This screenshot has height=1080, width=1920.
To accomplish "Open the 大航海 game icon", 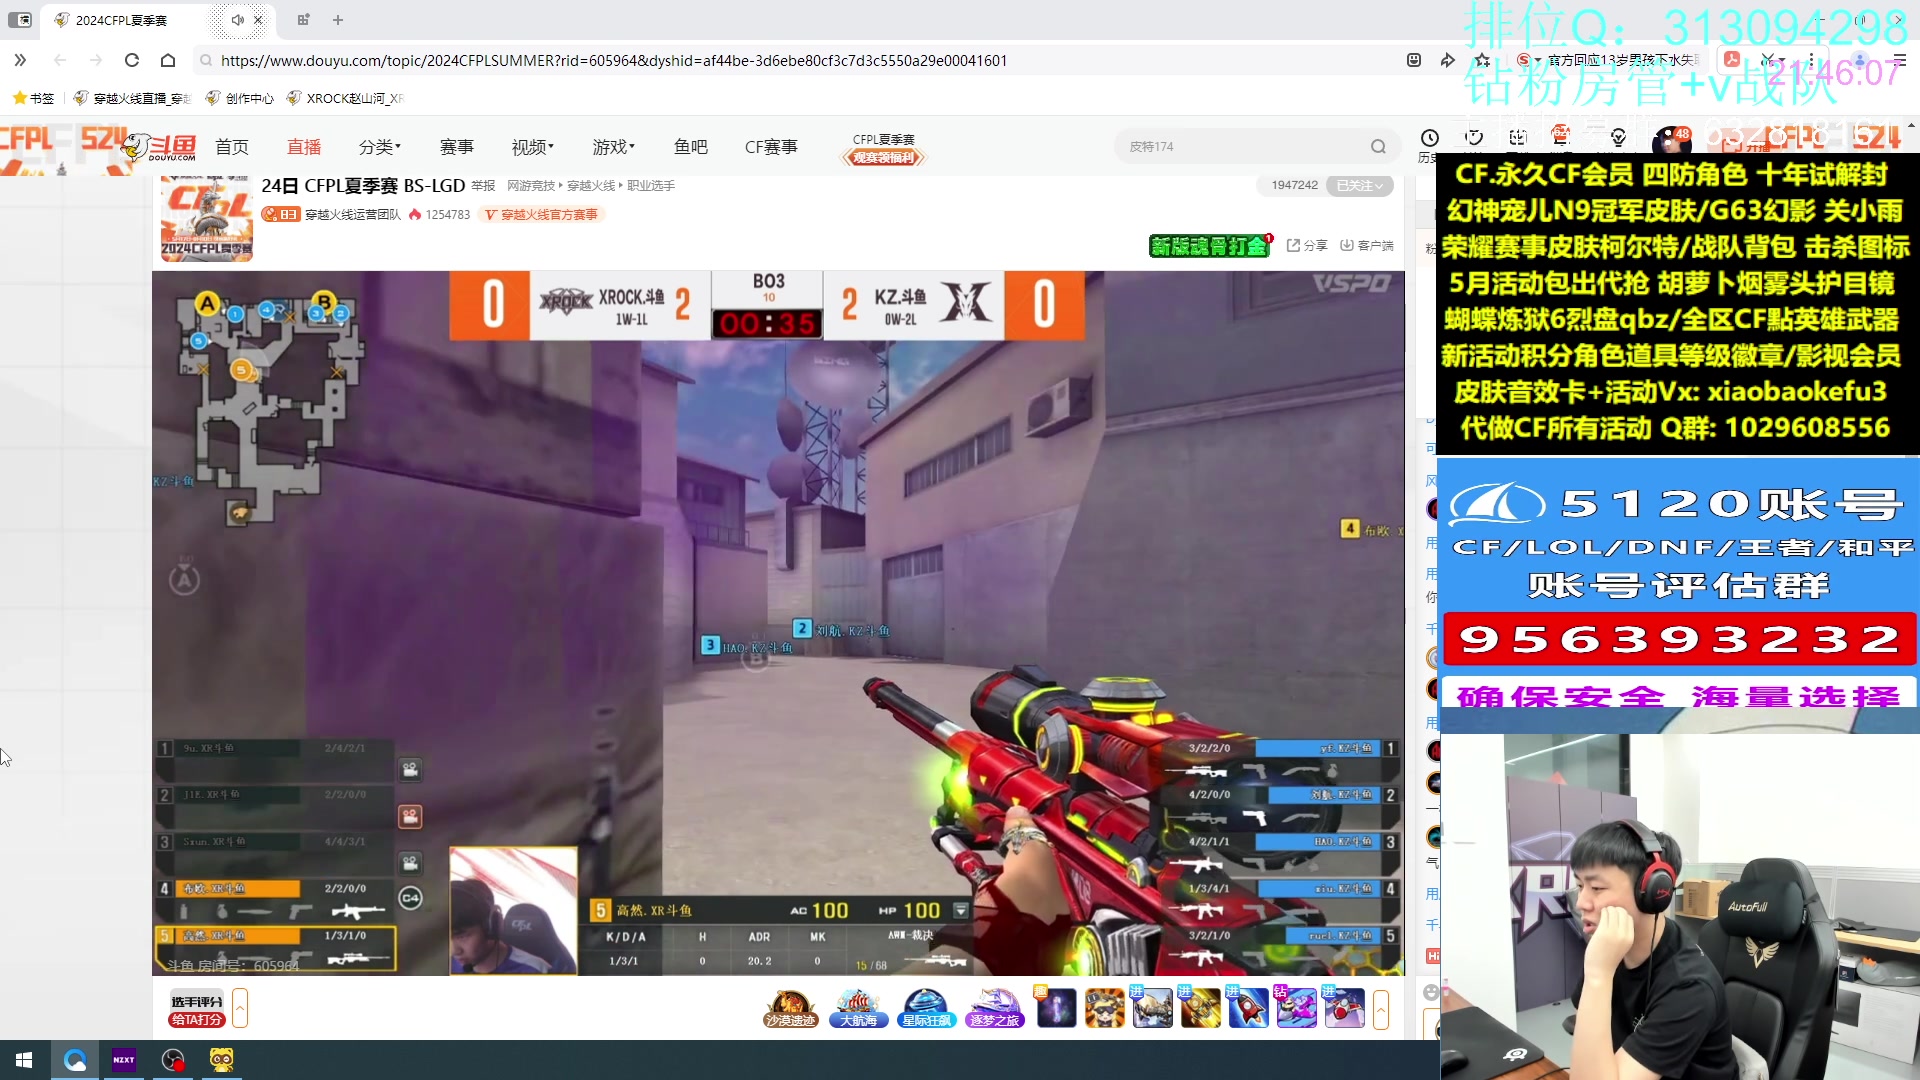I will [858, 1008].
